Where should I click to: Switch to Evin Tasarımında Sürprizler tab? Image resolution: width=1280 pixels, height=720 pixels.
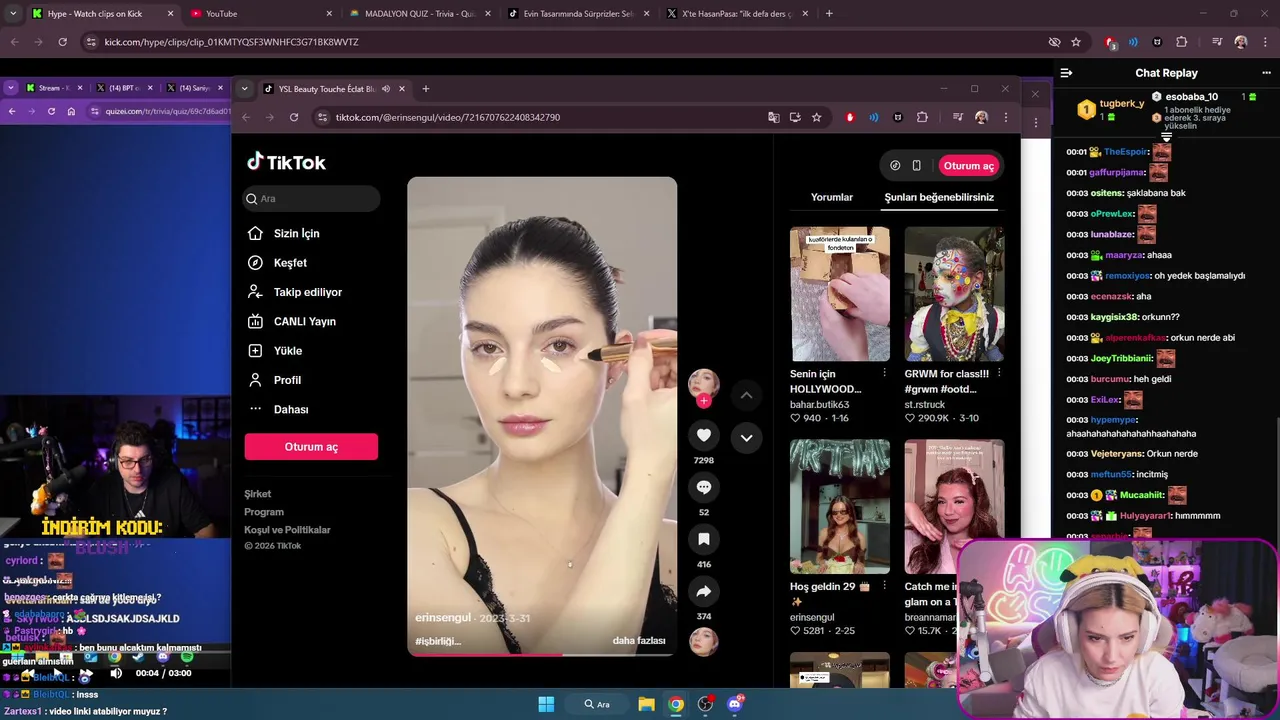(x=579, y=14)
